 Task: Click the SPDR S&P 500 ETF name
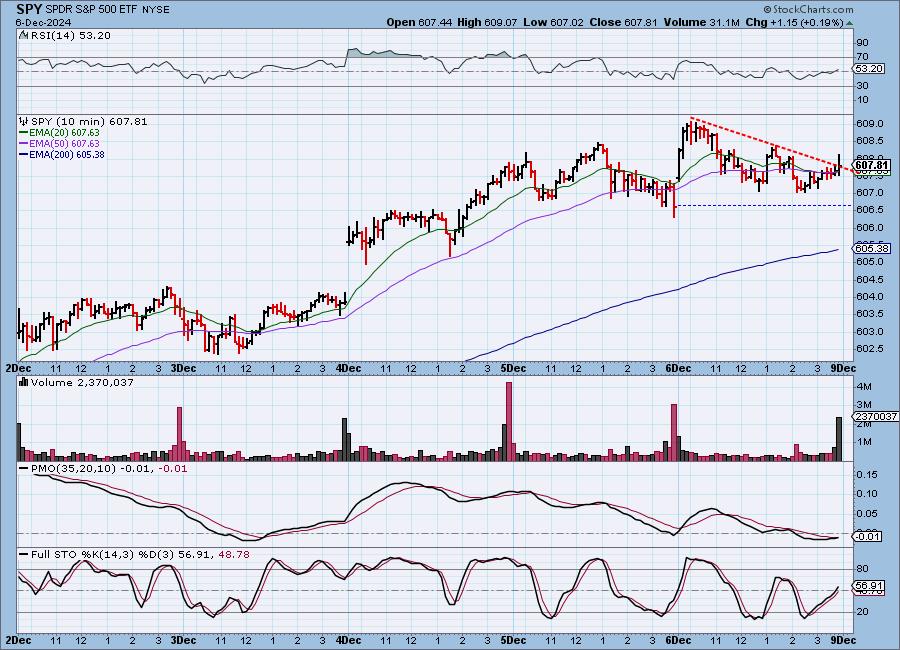[x=92, y=10]
